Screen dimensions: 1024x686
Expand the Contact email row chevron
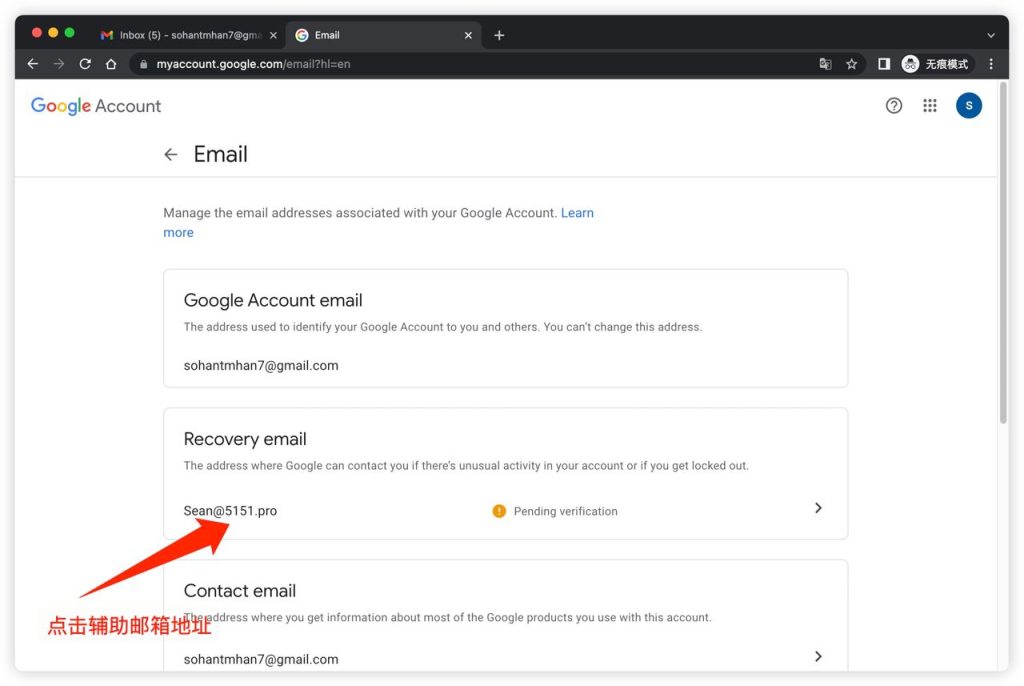[818, 656]
